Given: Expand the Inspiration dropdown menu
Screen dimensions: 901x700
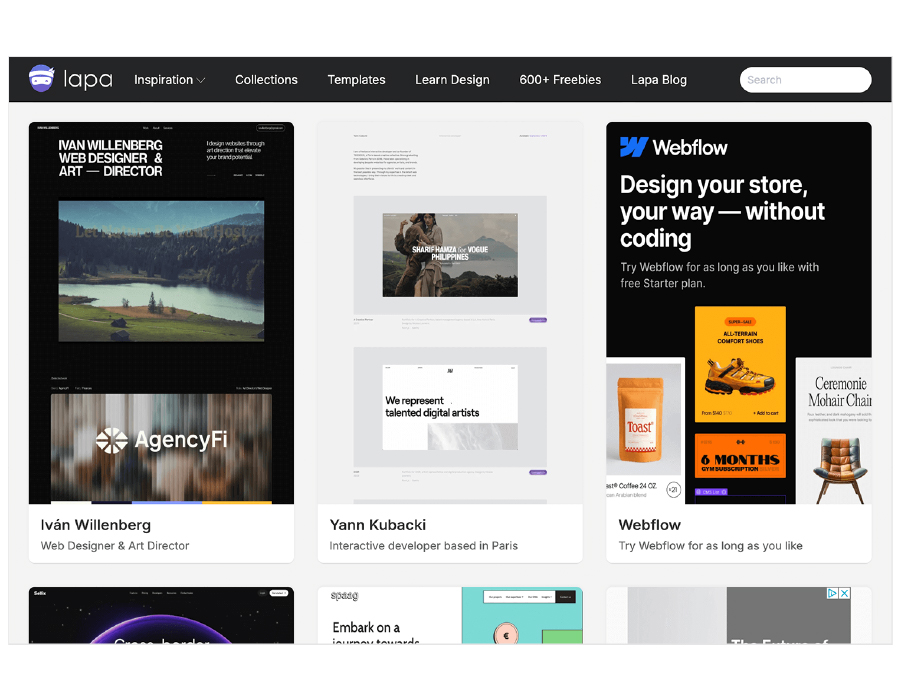Looking at the screenshot, I should coord(170,80).
